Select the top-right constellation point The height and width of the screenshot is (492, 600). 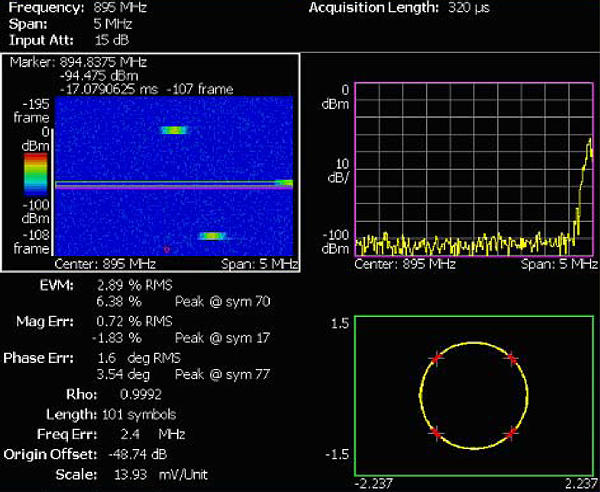pyautogui.click(x=511, y=358)
